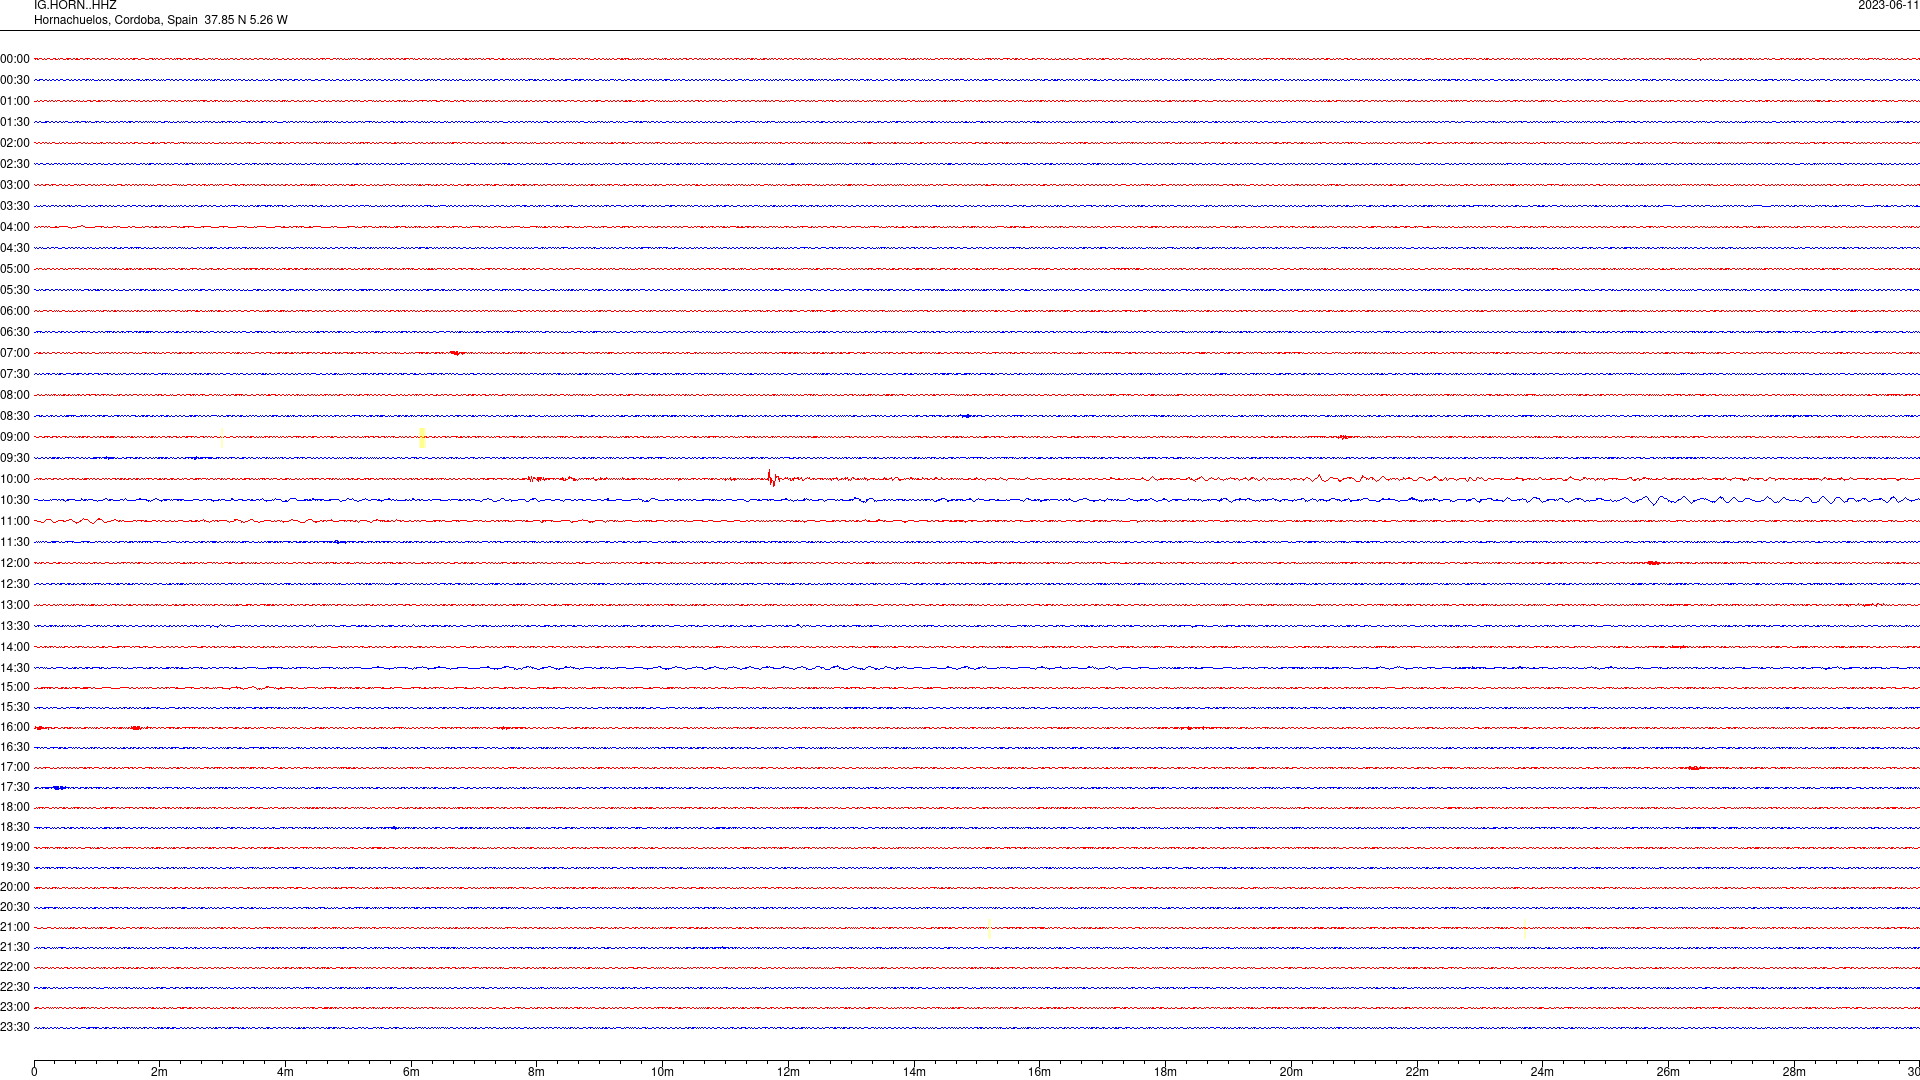Click the 12m tick label on time axis
The width and height of the screenshot is (1920, 1080).
(x=788, y=1072)
